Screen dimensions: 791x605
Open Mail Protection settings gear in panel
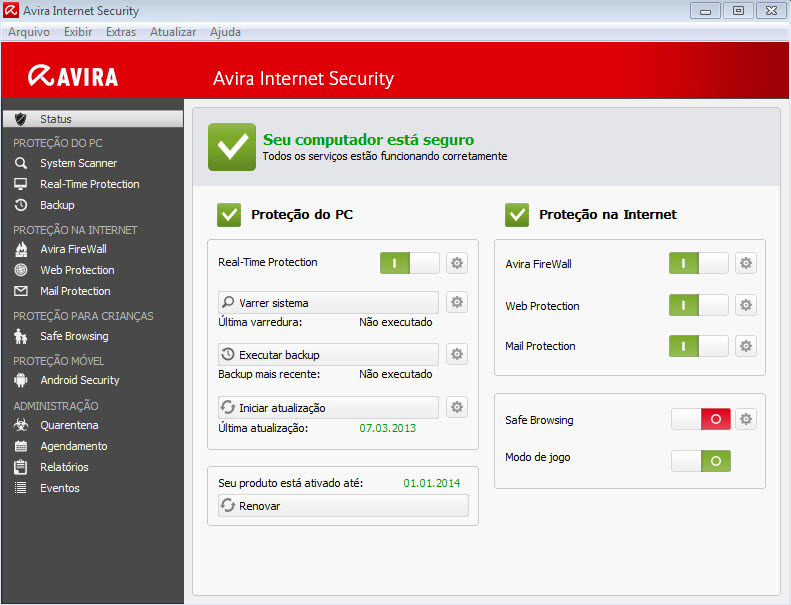(x=746, y=346)
